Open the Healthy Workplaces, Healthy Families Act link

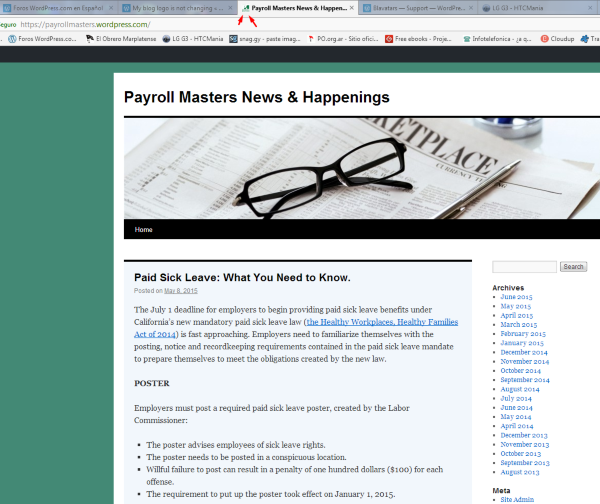381,322
